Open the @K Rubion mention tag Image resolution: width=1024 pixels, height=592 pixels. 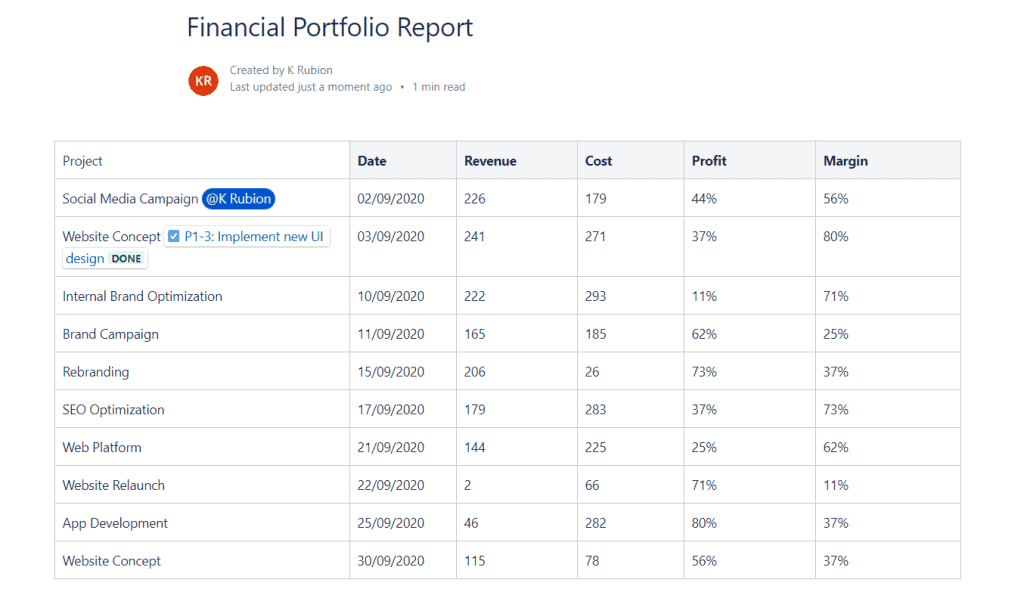[238, 199]
